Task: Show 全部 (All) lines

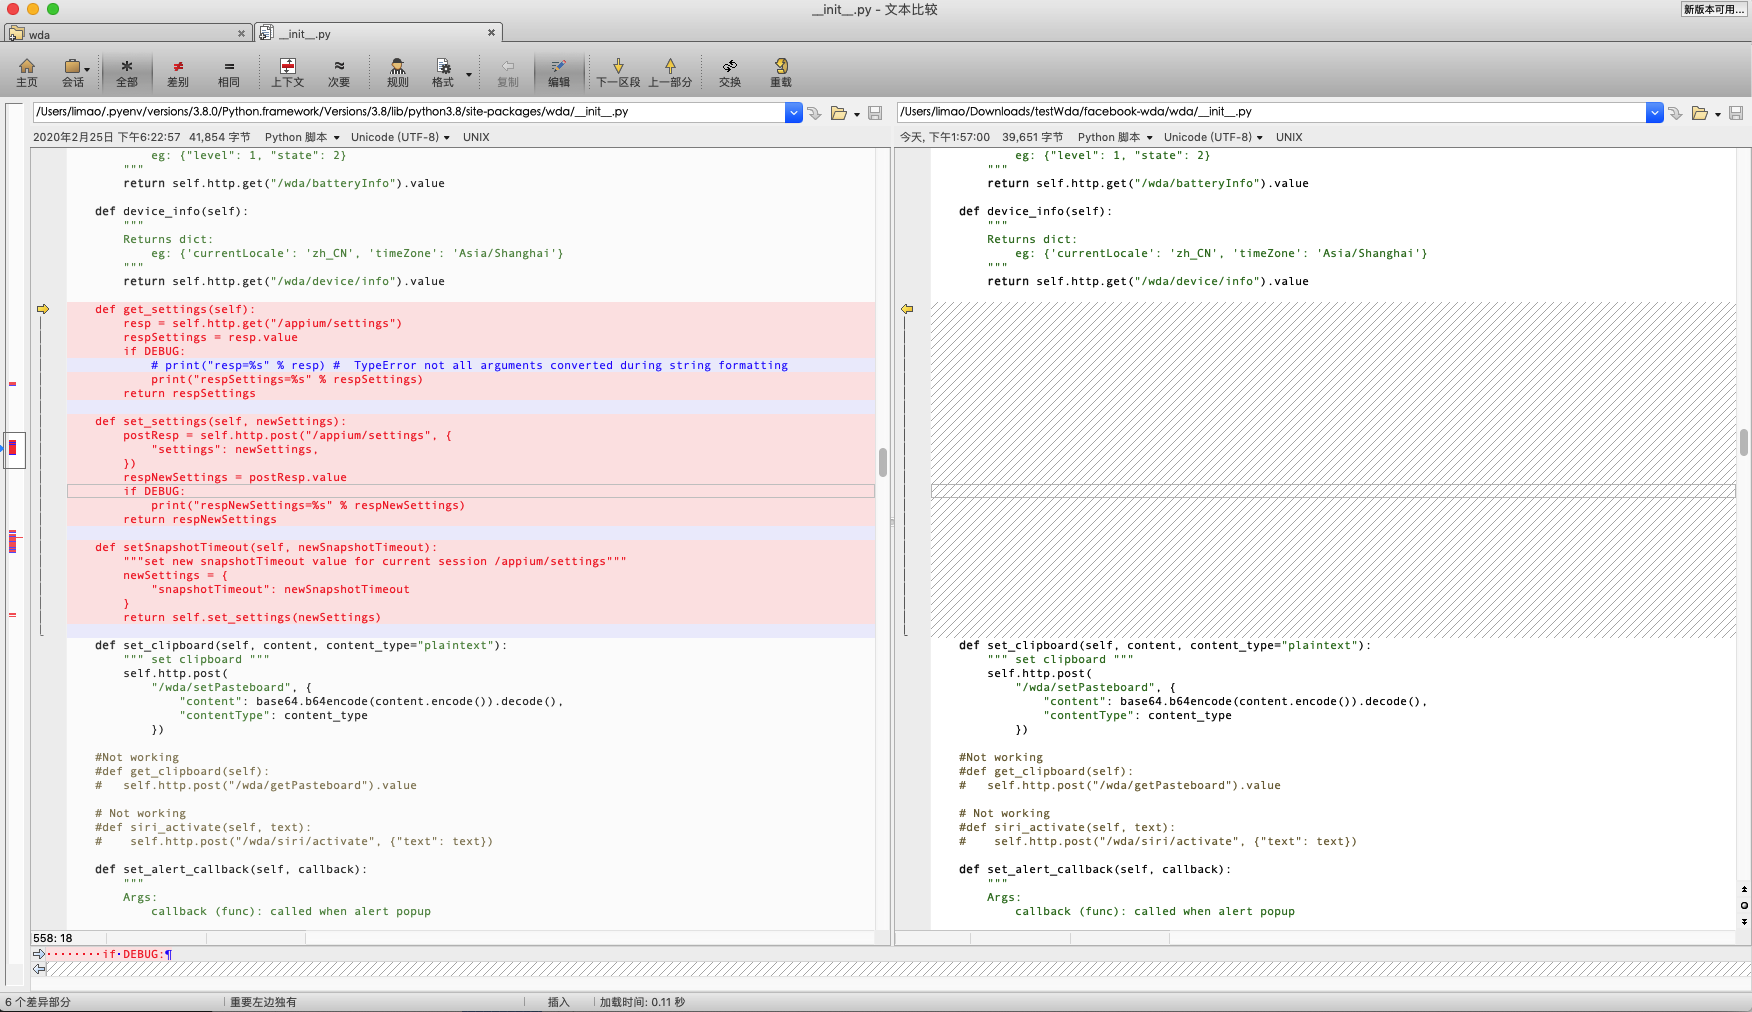Action: click(127, 73)
